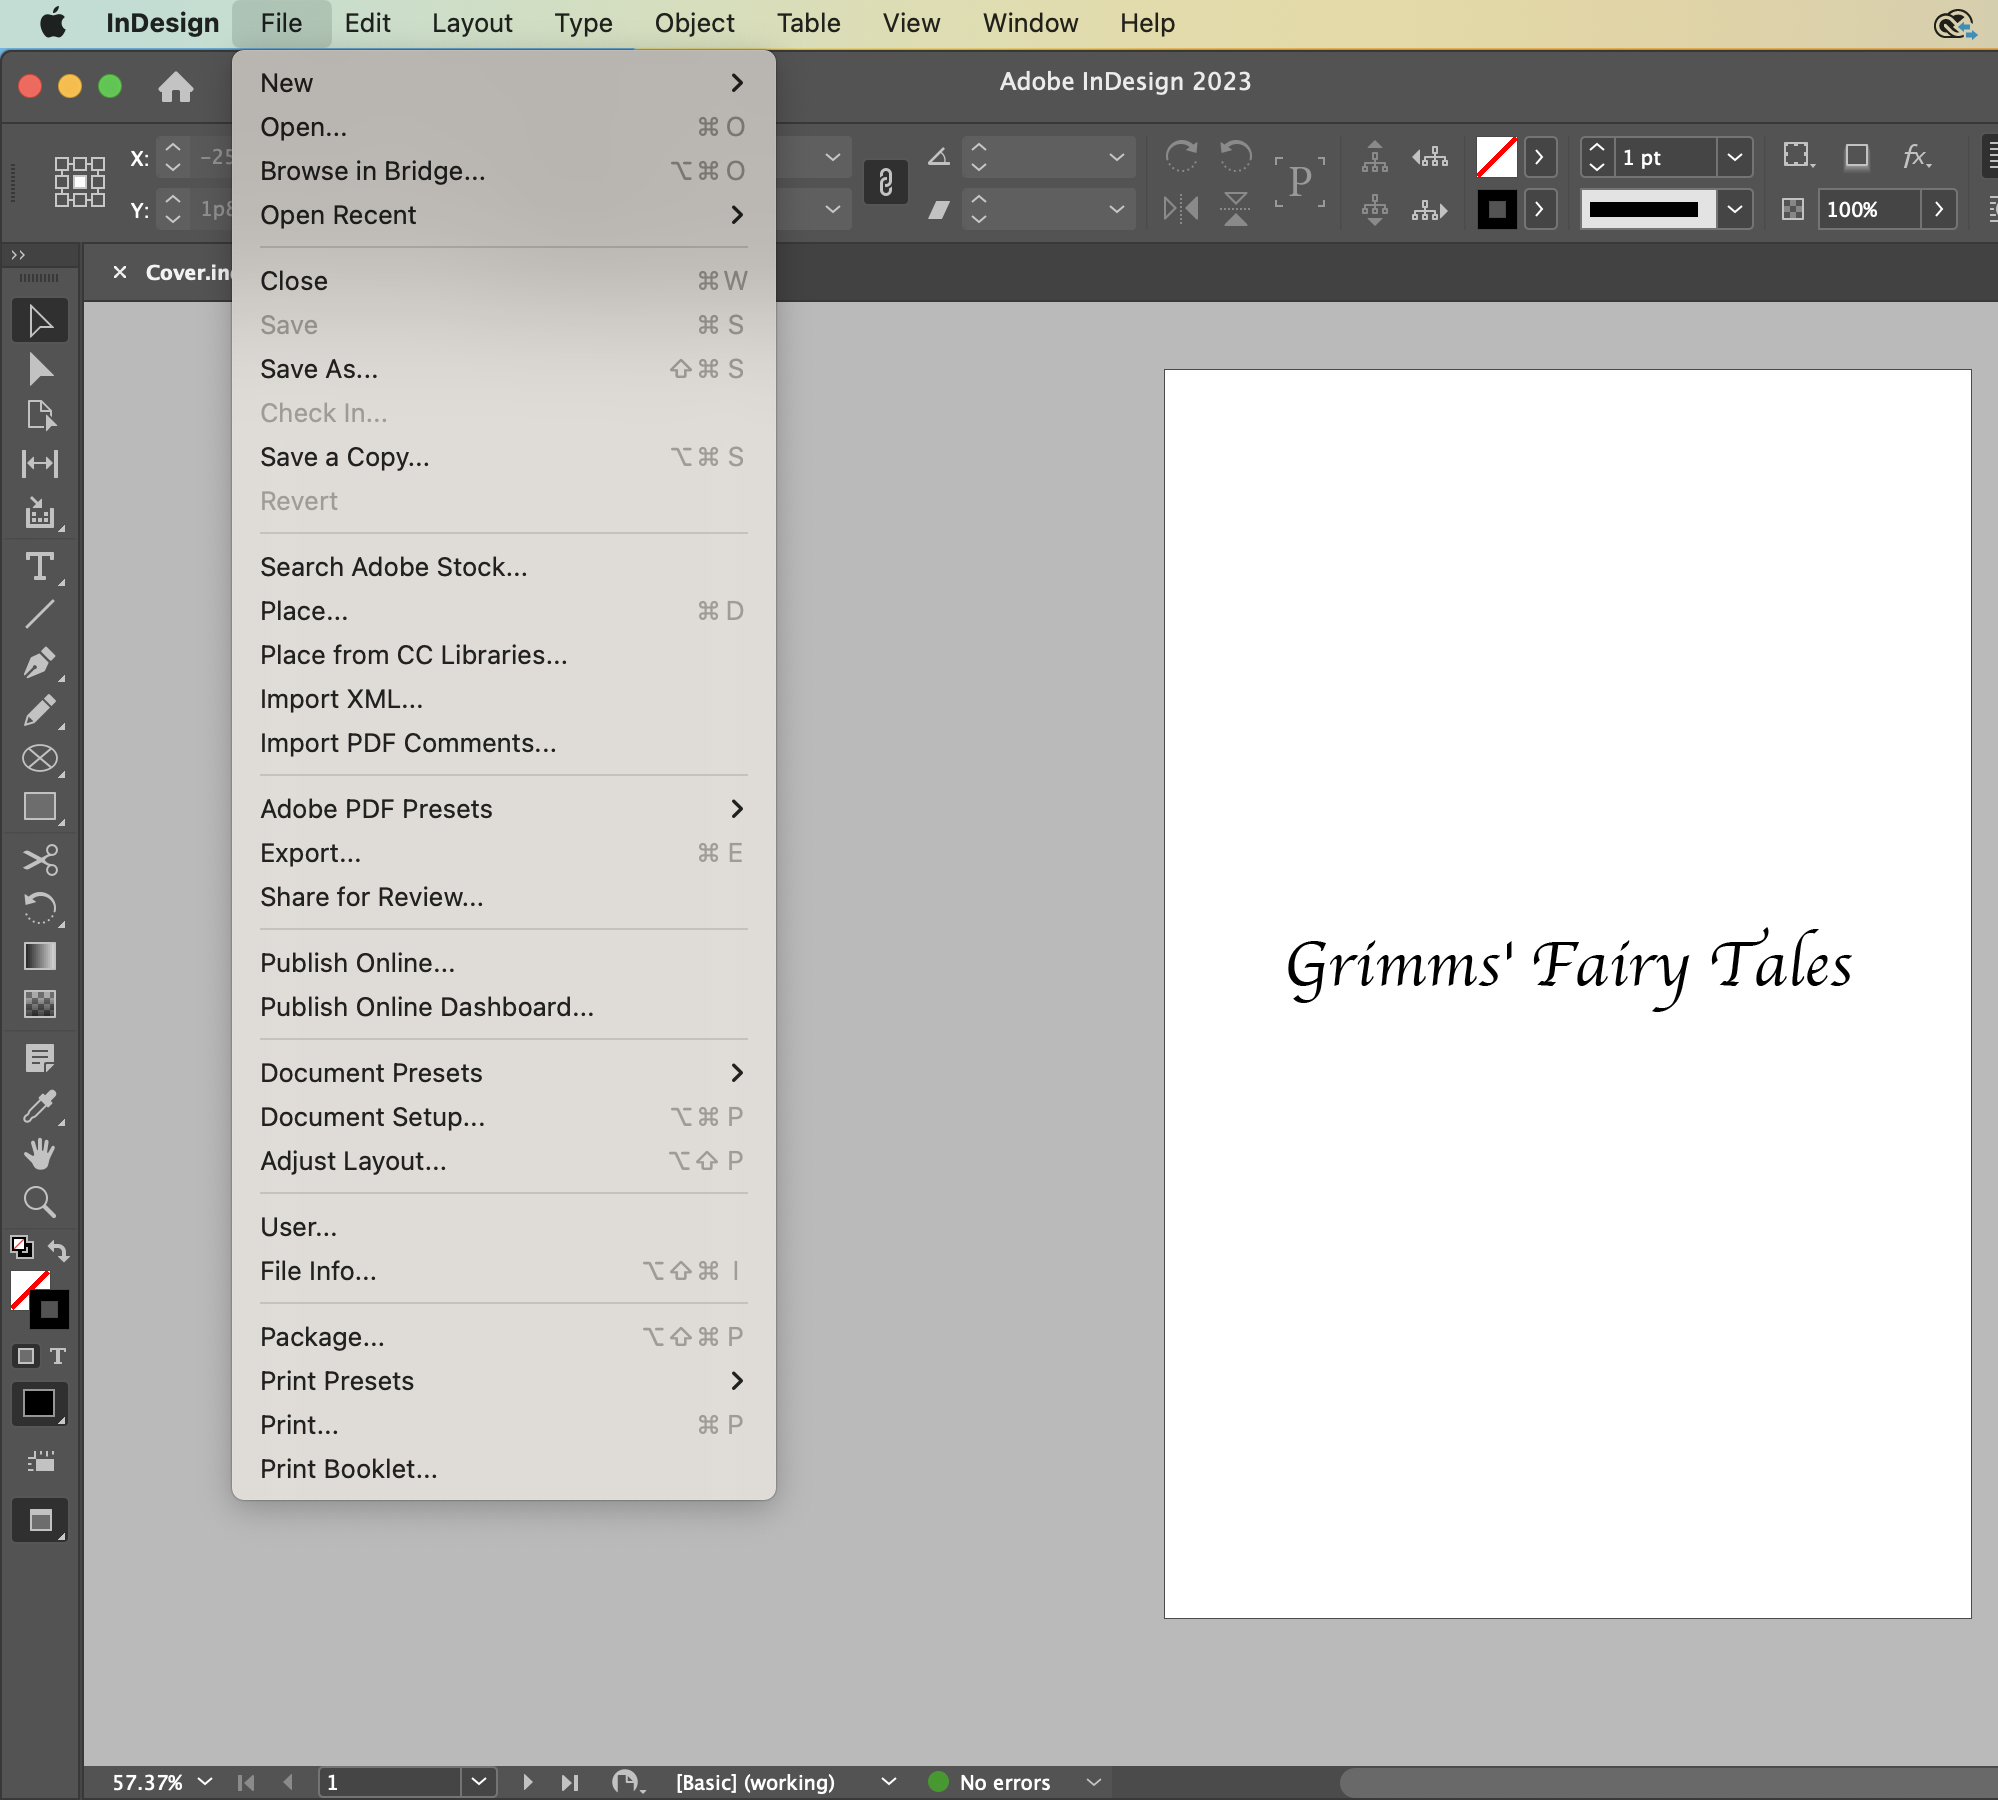Select the Zoom tool
Screen dimensions: 1998x1800
click(x=40, y=1202)
